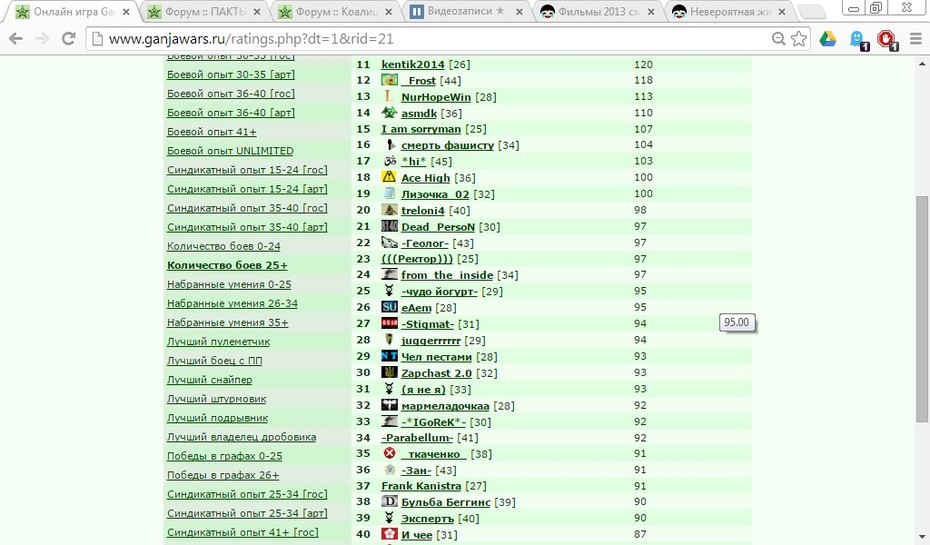Open player profile мармеладочкаа

[x=445, y=406]
